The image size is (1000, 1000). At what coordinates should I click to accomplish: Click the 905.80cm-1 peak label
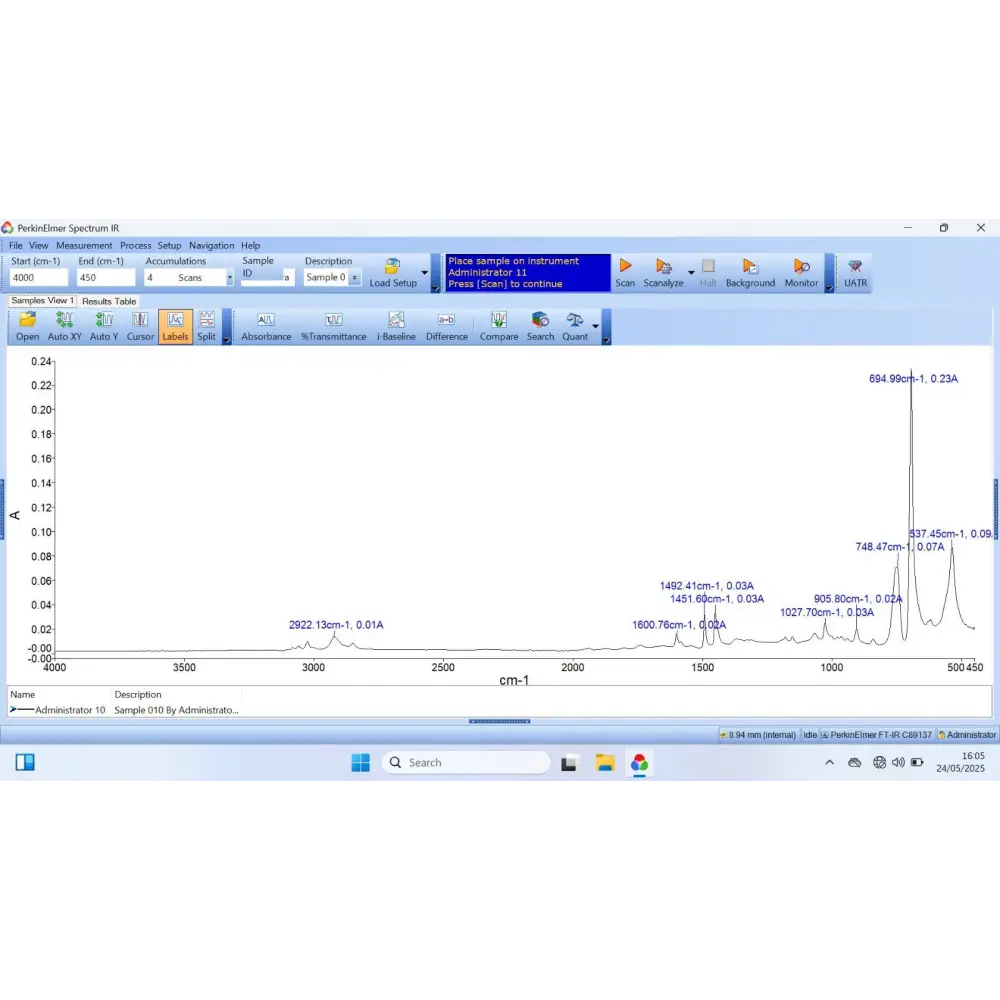coord(858,599)
